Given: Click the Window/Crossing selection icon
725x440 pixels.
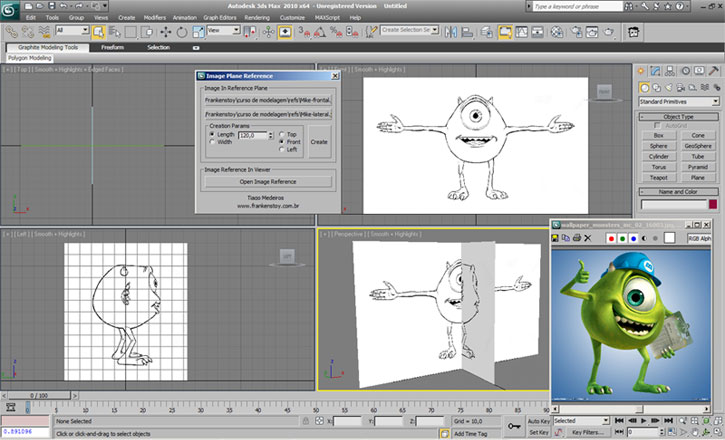Looking at the screenshot, I should 147,32.
